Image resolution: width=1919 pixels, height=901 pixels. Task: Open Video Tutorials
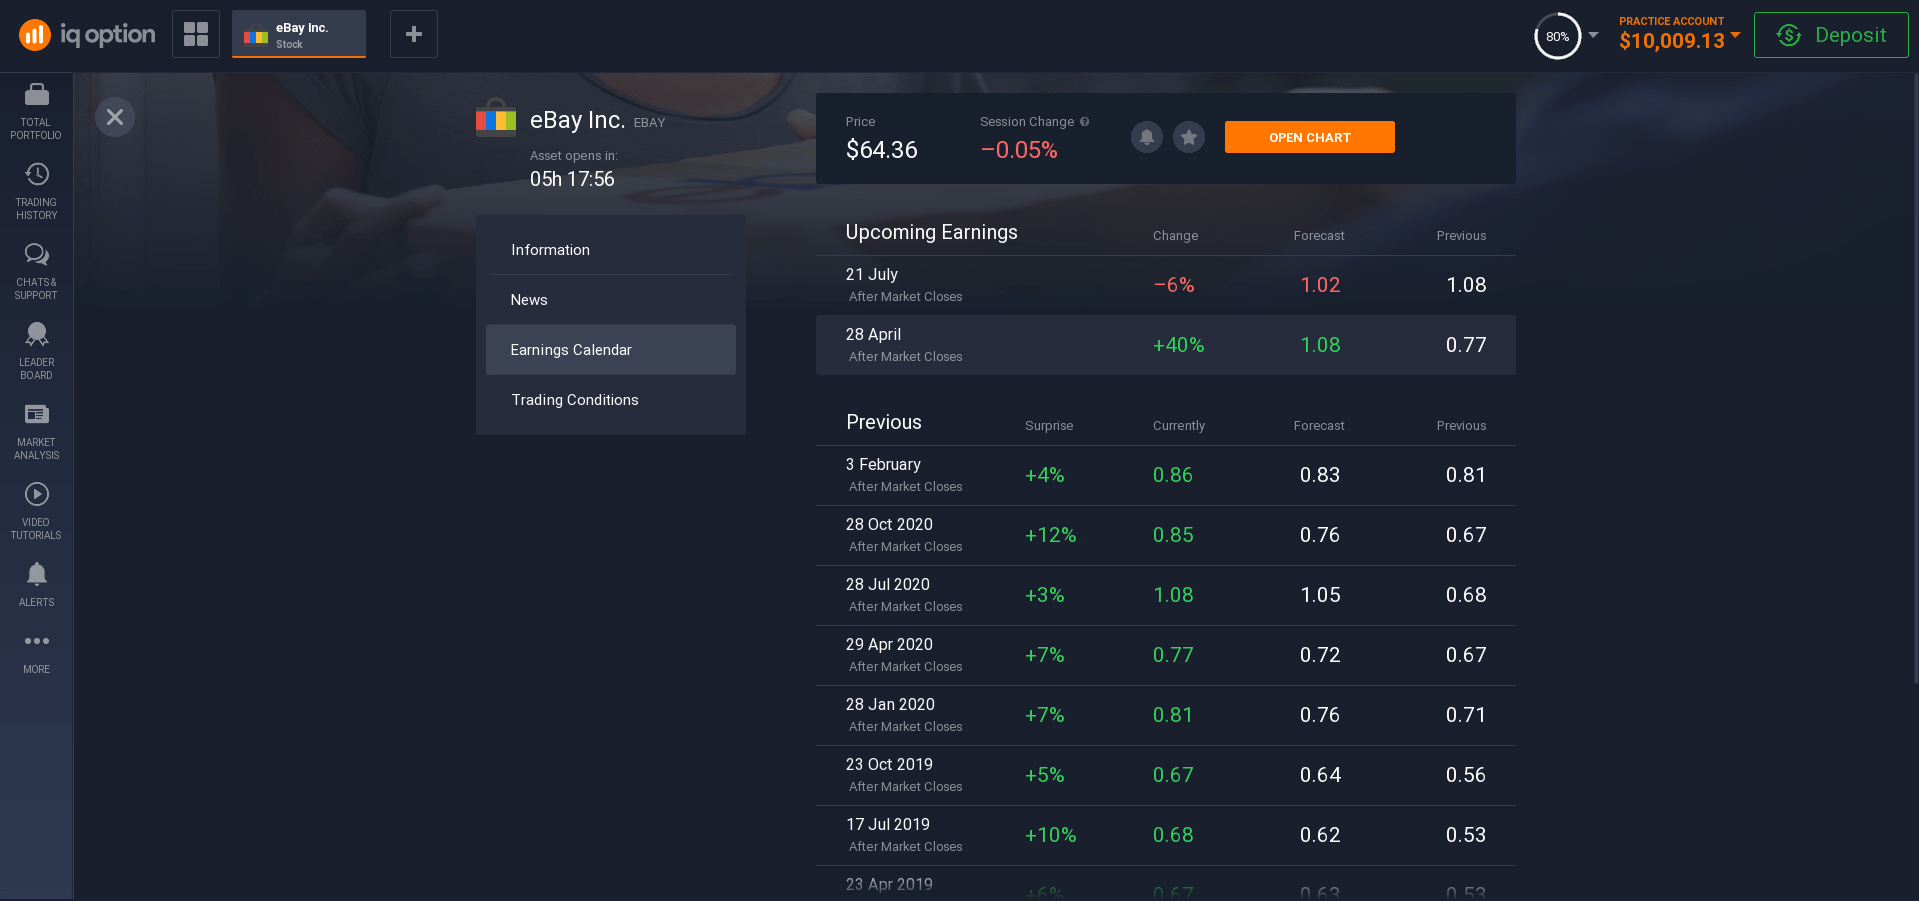coord(36,511)
